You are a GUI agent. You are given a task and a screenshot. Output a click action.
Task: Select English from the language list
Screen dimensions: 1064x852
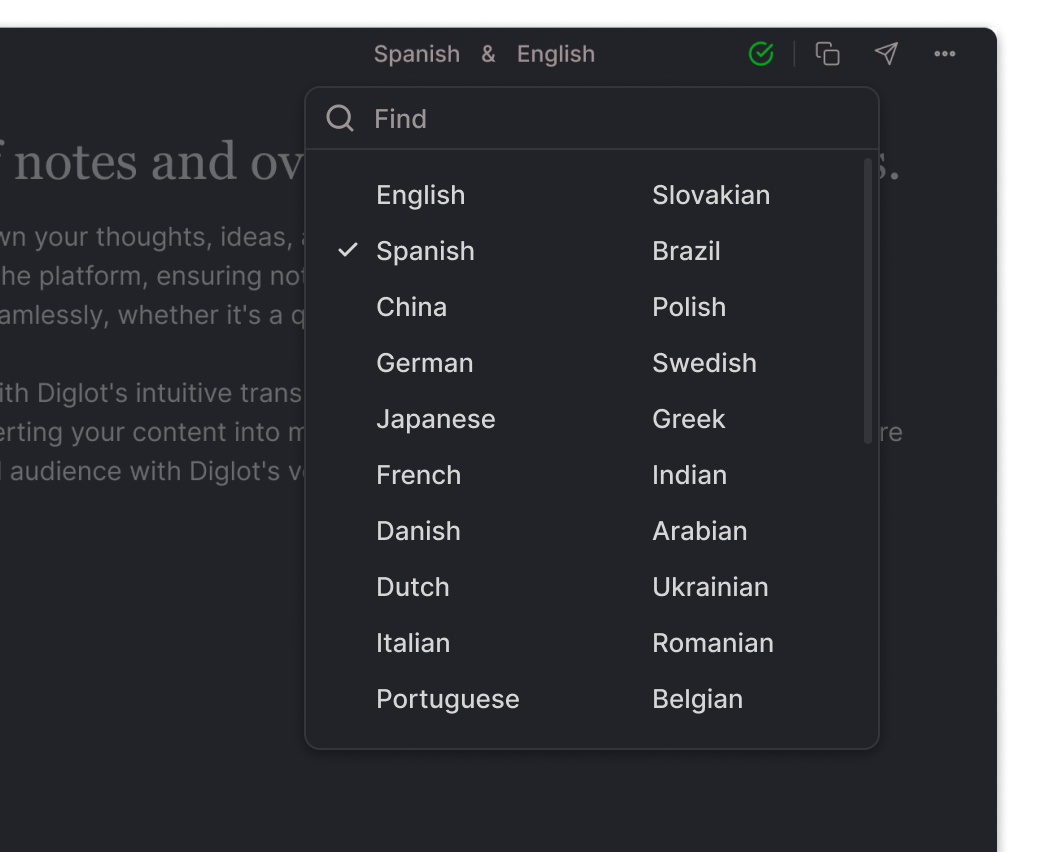(420, 195)
